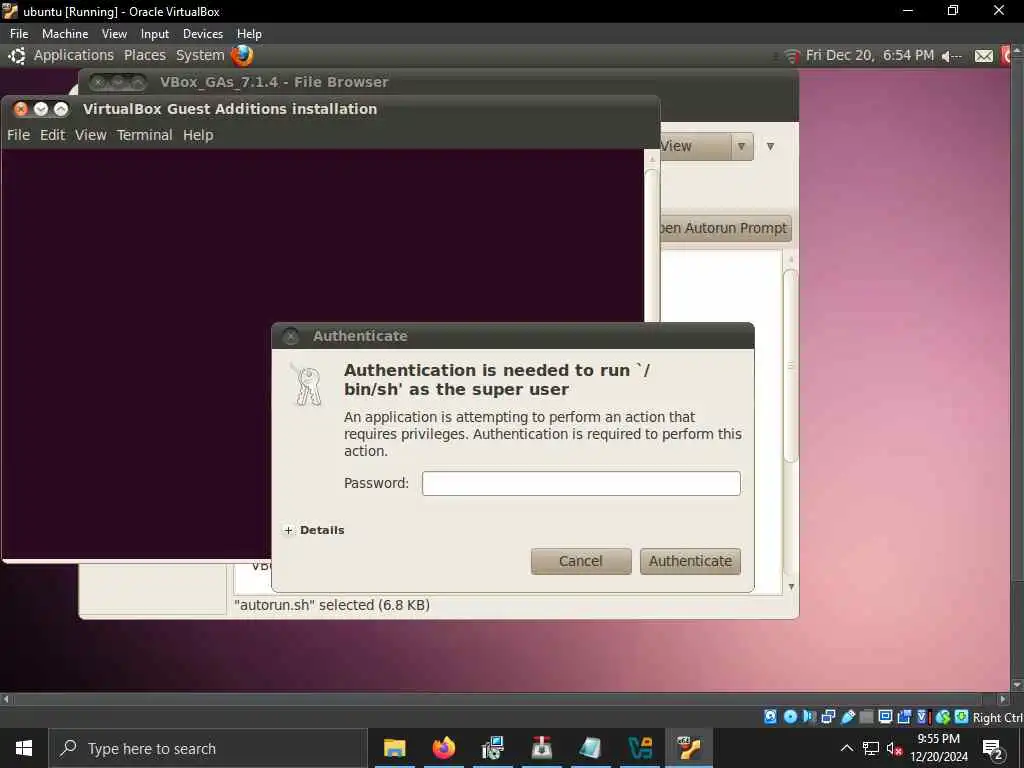Open the VirtualBox Help menu
Viewport: 1024px width, 768px height.
[249, 34]
